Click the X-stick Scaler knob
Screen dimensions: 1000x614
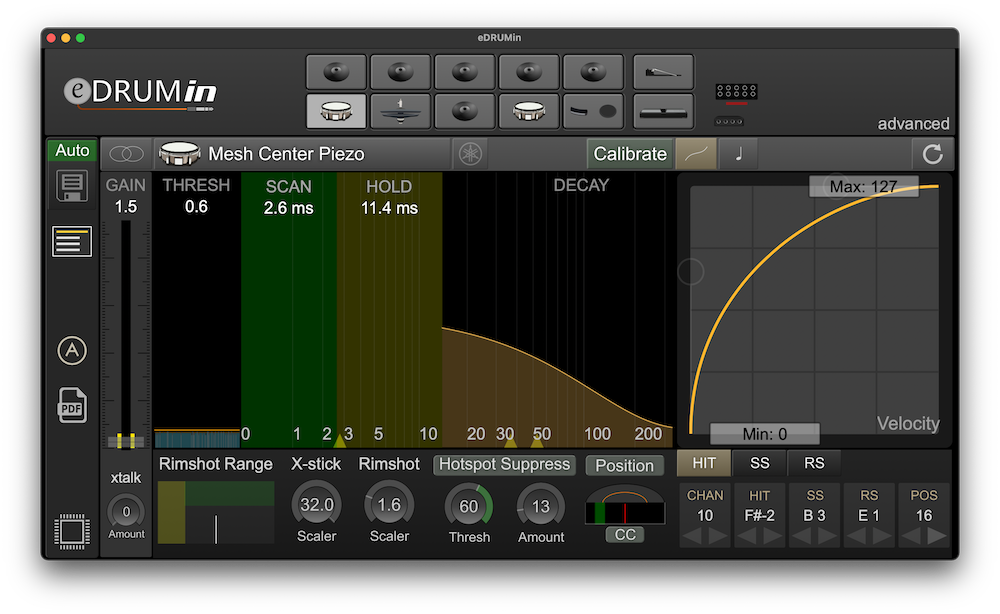pyautogui.click(x=316, y=505)
